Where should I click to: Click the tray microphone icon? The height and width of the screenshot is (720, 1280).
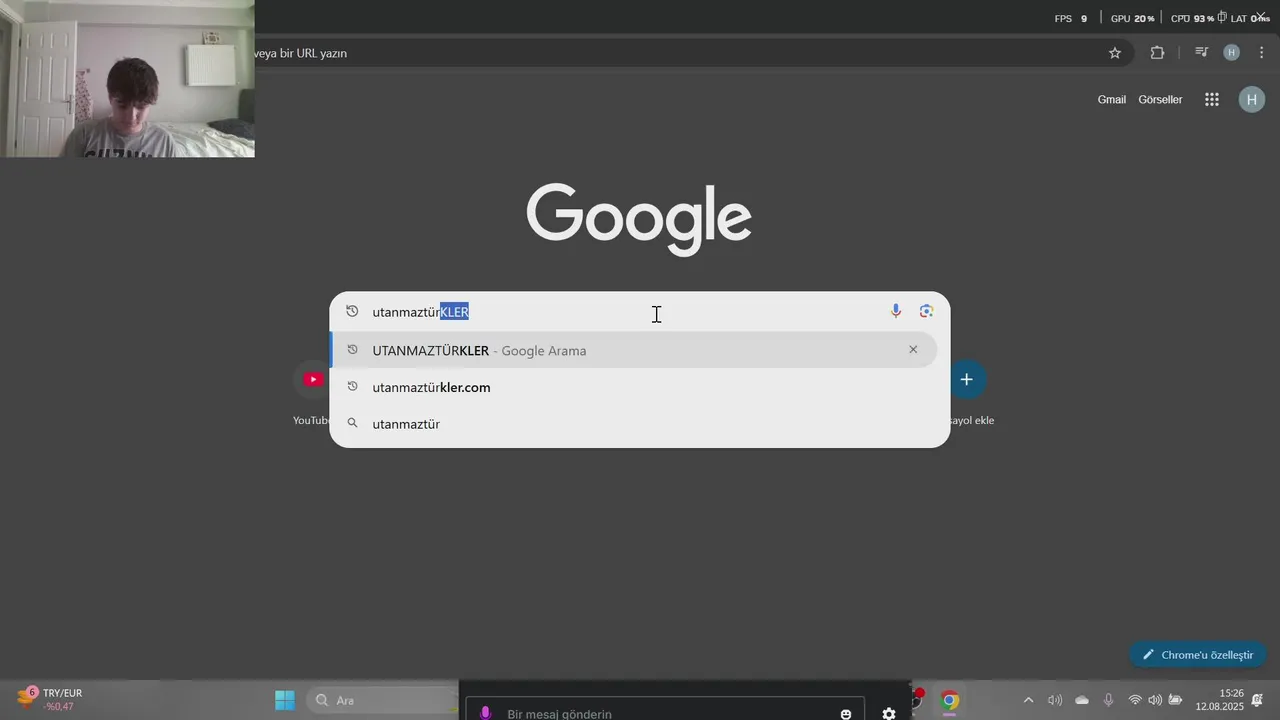click(1108, 700)
